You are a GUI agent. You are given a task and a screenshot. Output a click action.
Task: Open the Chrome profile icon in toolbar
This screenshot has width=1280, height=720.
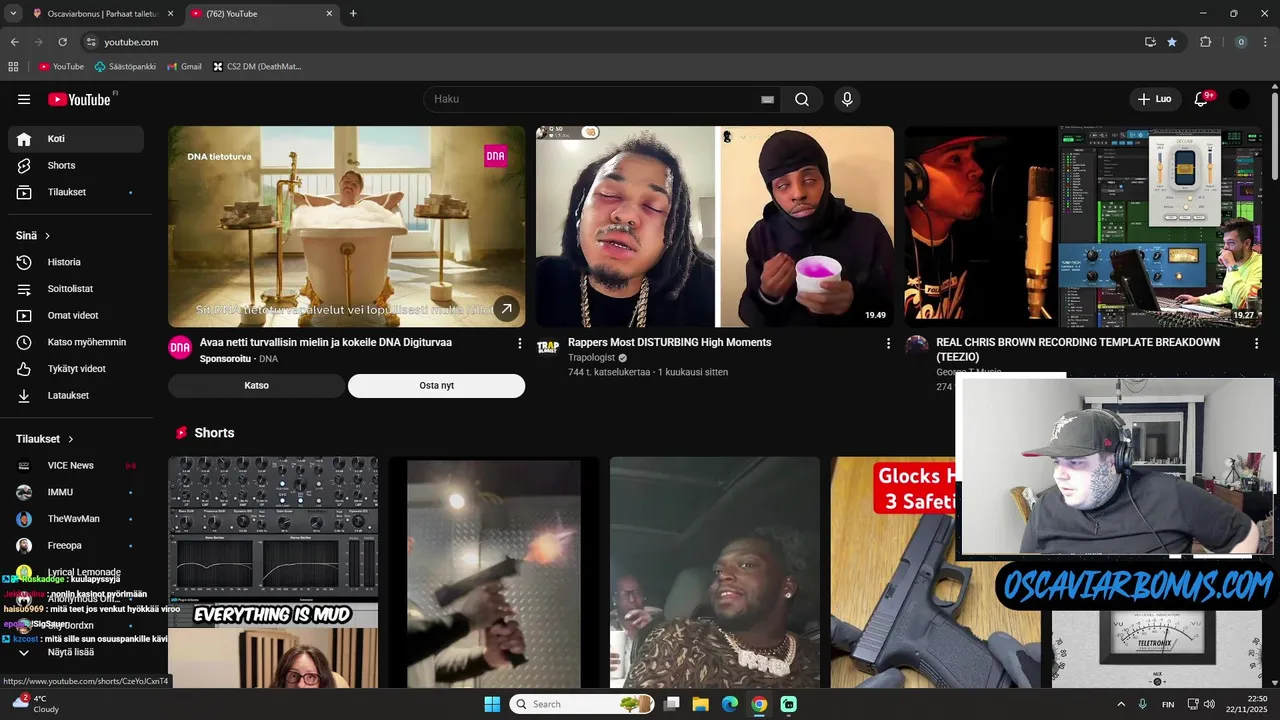click(1241, 42)
